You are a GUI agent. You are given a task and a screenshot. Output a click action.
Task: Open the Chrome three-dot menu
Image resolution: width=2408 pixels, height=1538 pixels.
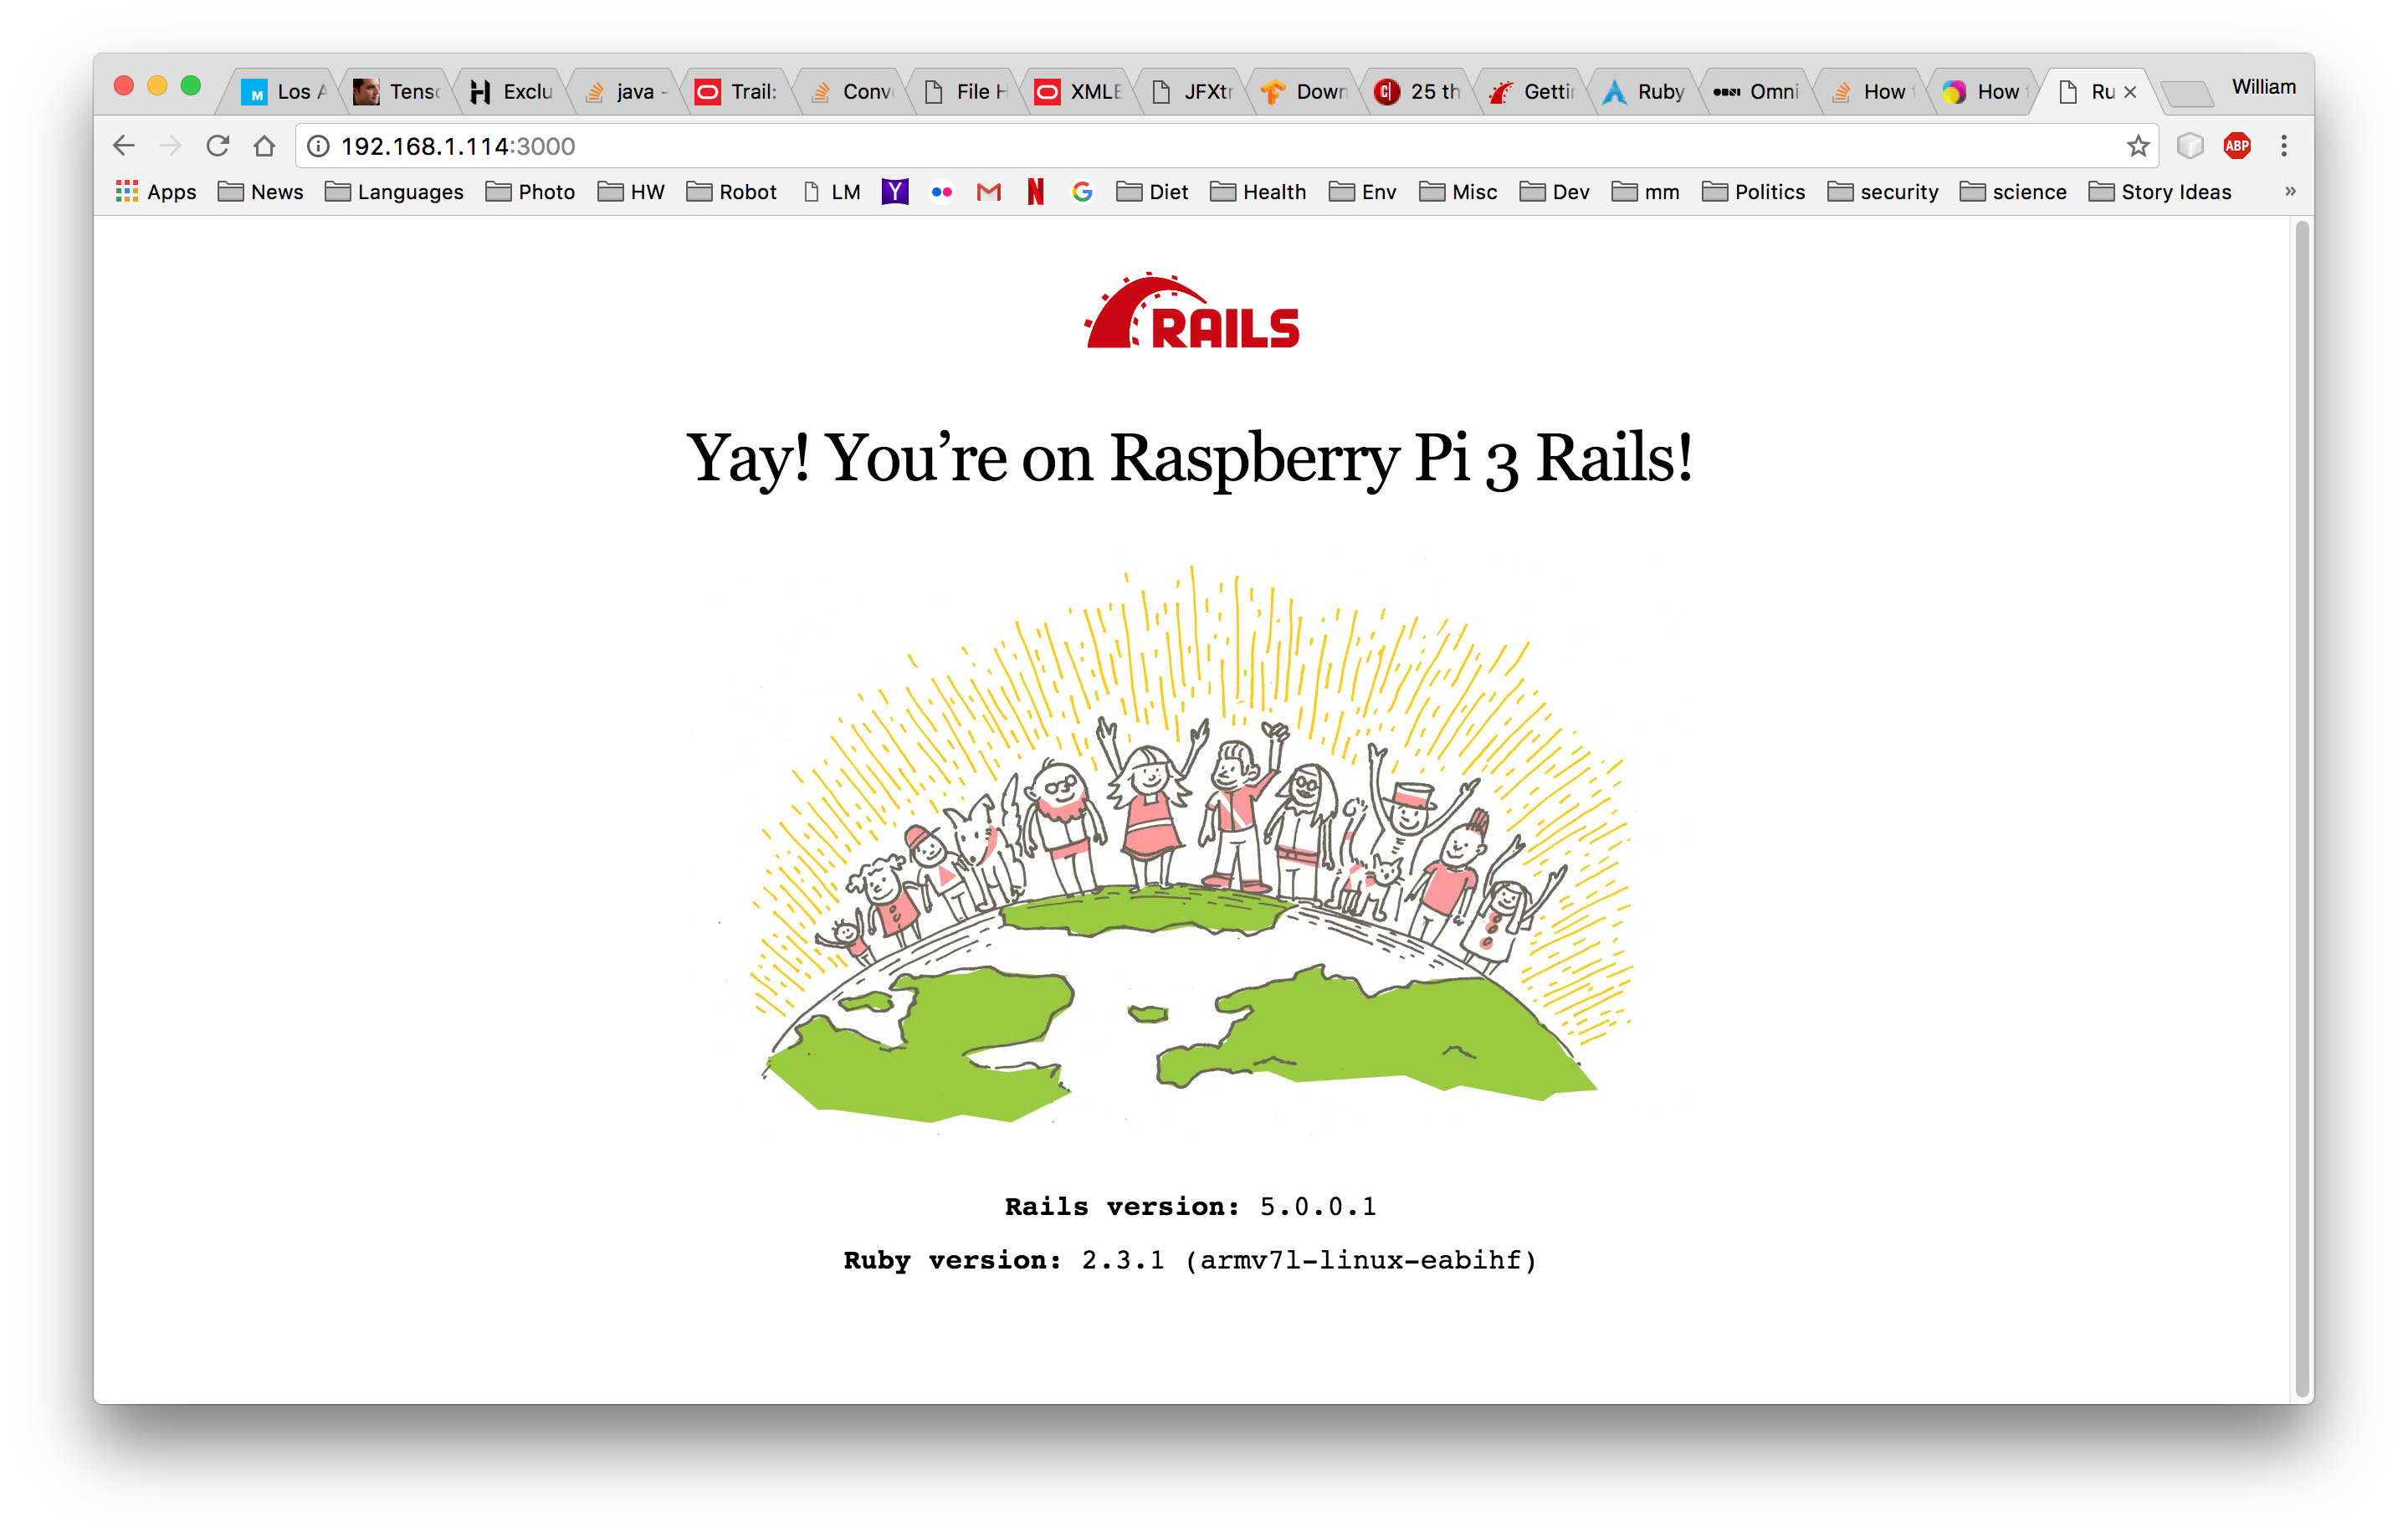click(2284, 146)
